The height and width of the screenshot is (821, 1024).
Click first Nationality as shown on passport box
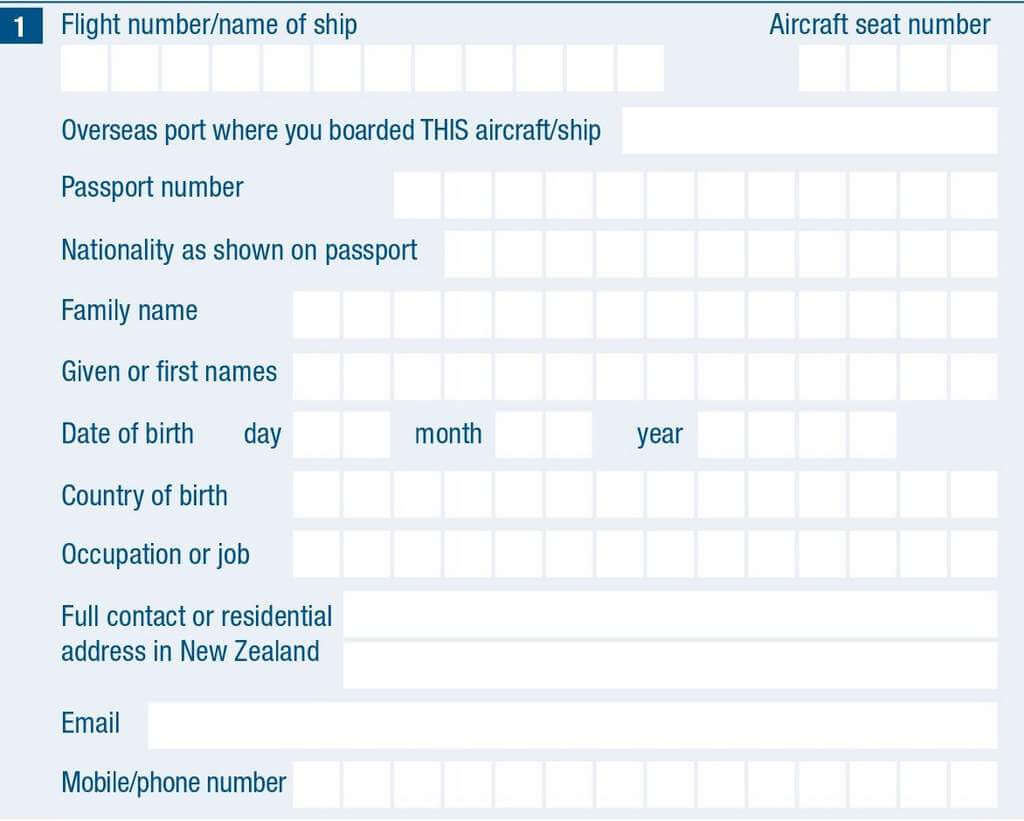pyautogui.click(x=468, y=254)
